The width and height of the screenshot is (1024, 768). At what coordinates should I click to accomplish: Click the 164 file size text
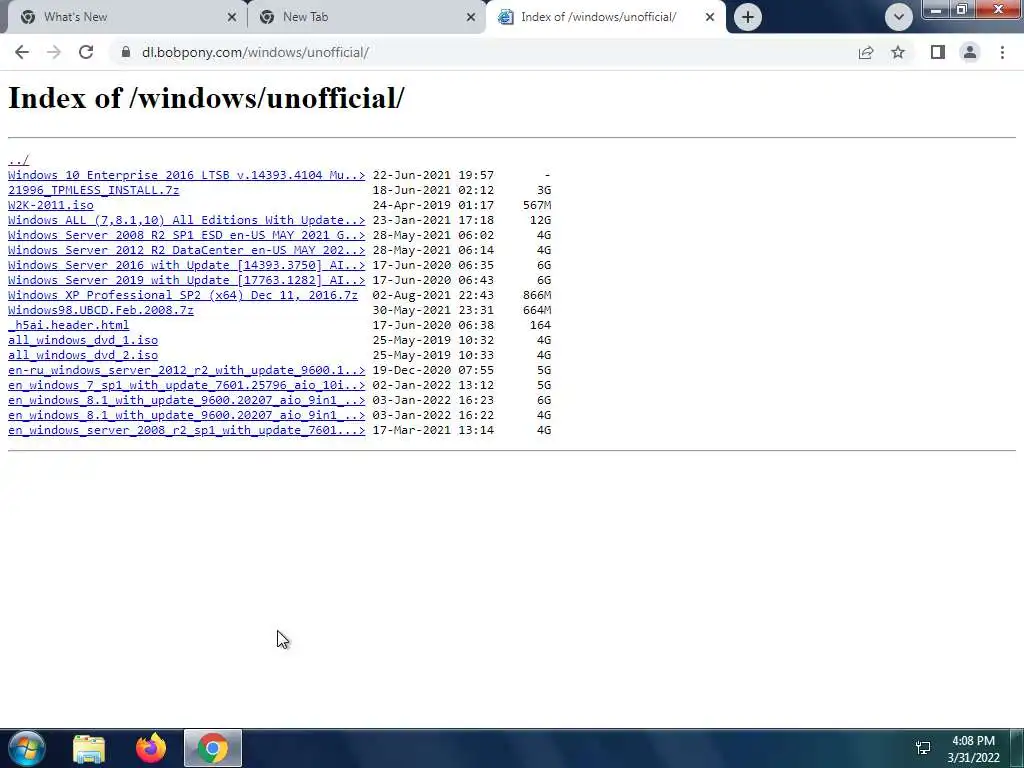coord(541,325)
